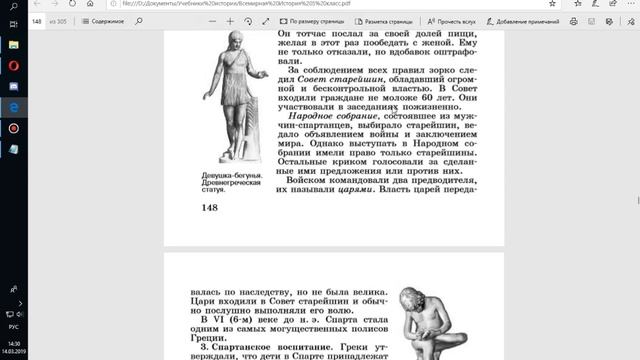640x360 pixels.
Task: Click the browser forward arrow
Action: (x=55, y=4)
